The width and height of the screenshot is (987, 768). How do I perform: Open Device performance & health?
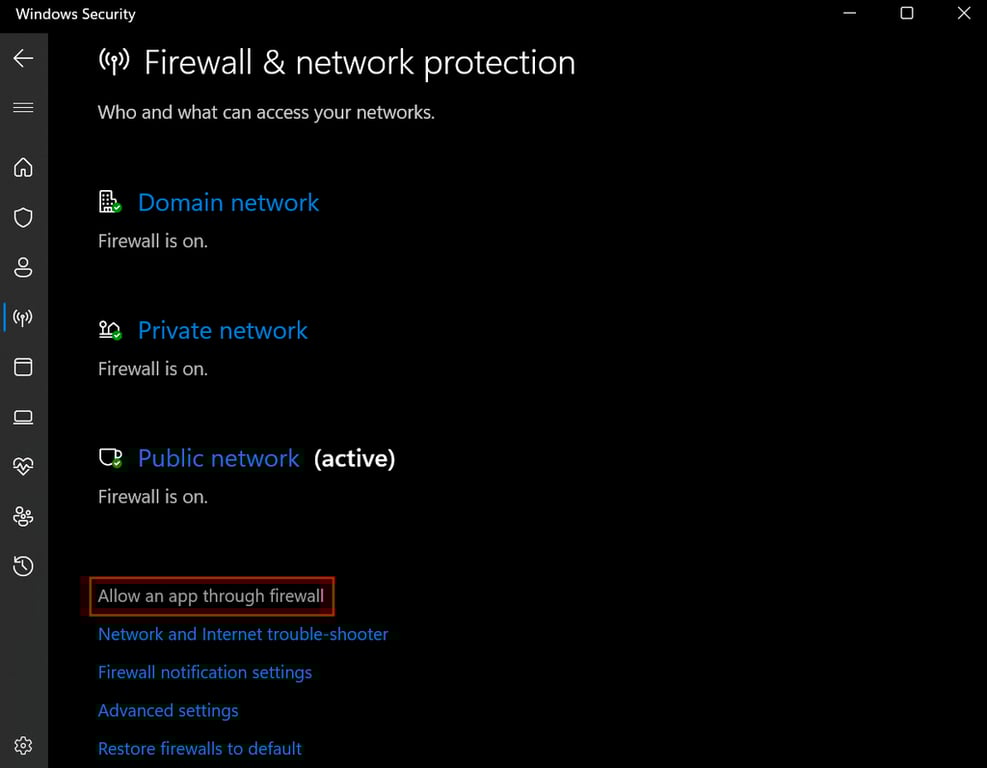[23, 466]
